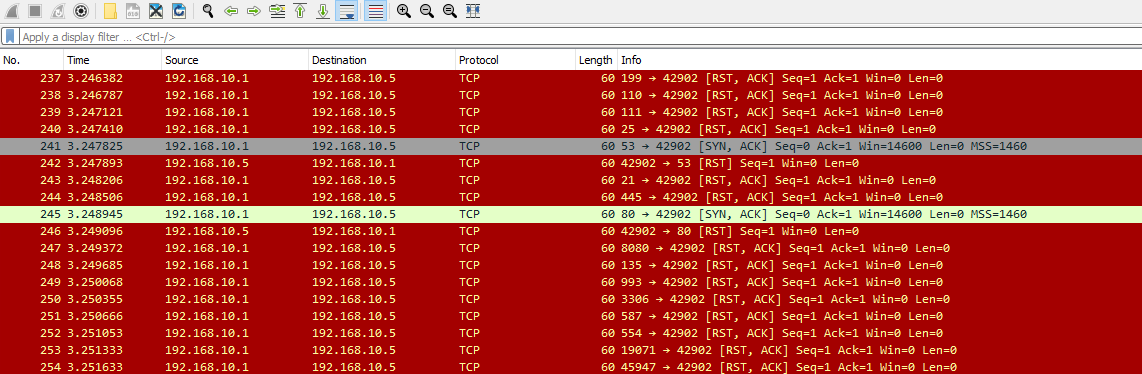Start capturing packets with the shark fin icon
Screen dimensions: 1142x374
coord(12,11)
